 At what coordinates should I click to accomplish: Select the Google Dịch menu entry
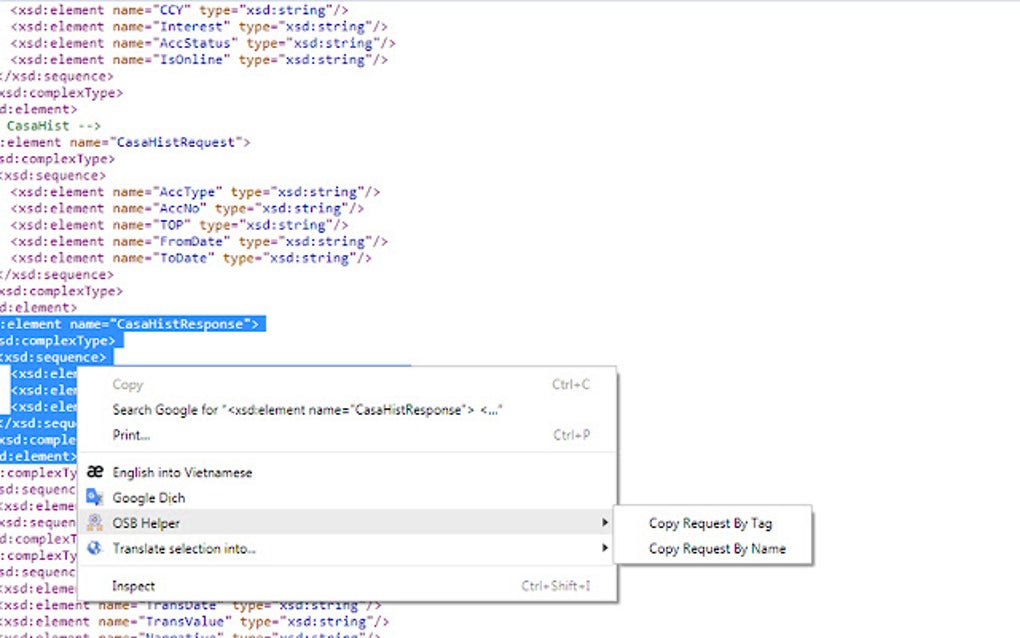pos(148,497)
